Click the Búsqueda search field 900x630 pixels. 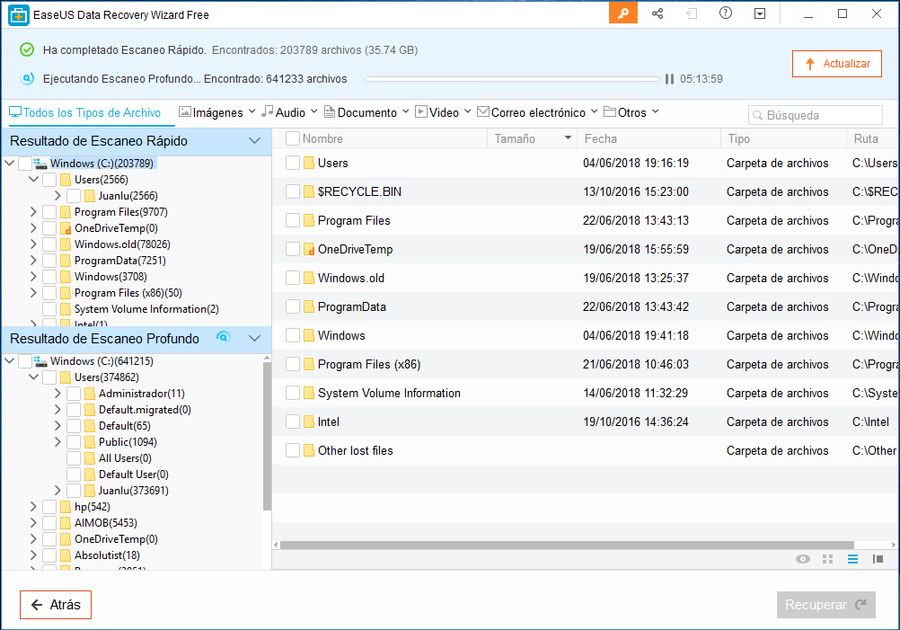coord(816,115)
